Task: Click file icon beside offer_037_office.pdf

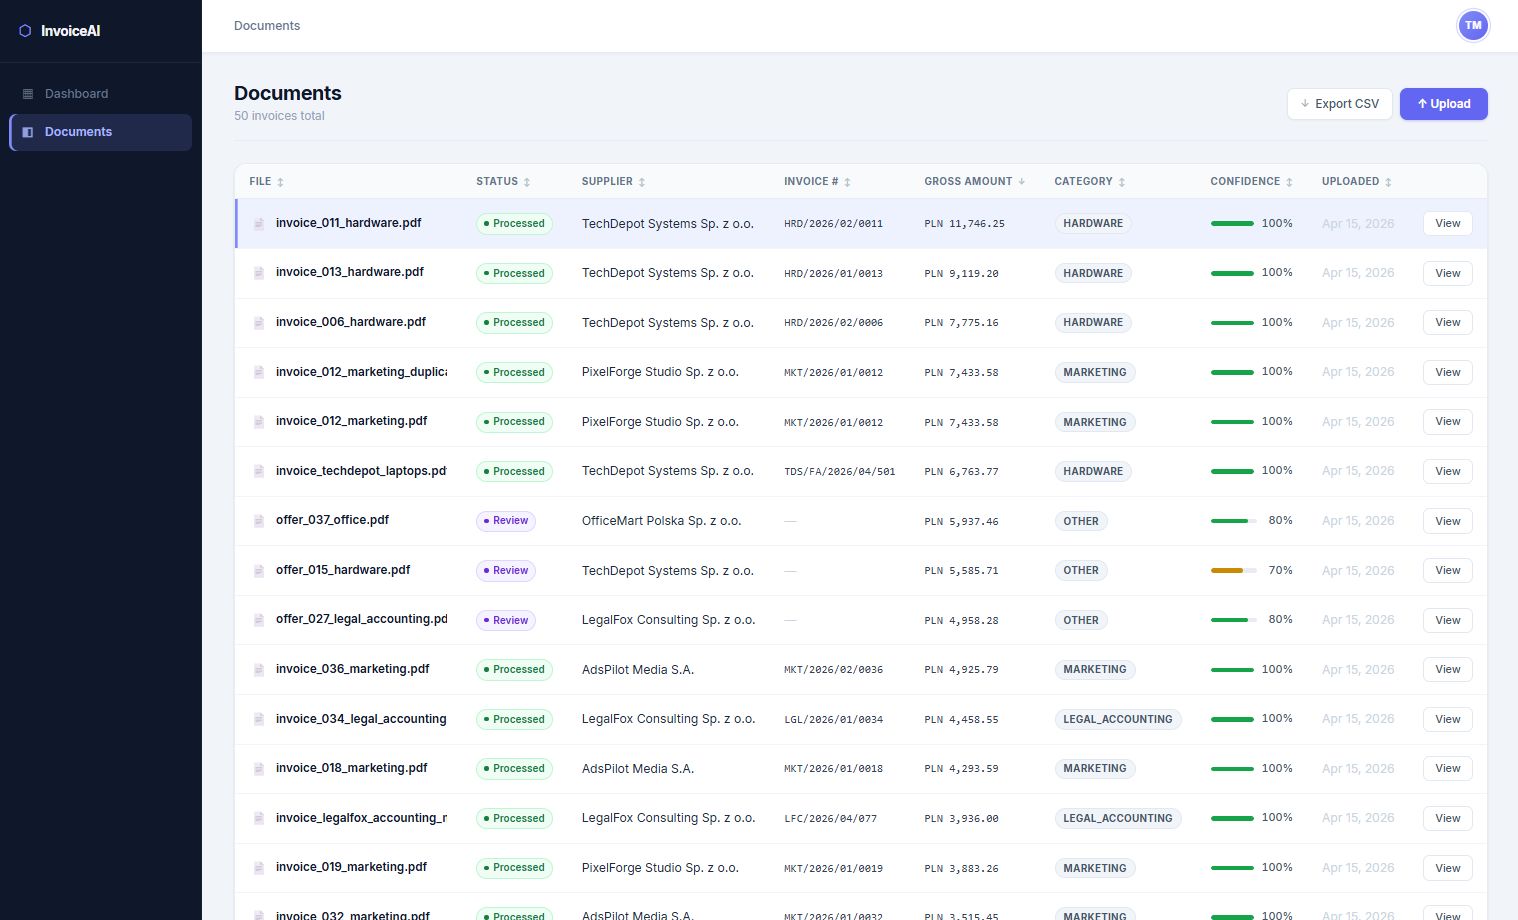Action: 259,521
